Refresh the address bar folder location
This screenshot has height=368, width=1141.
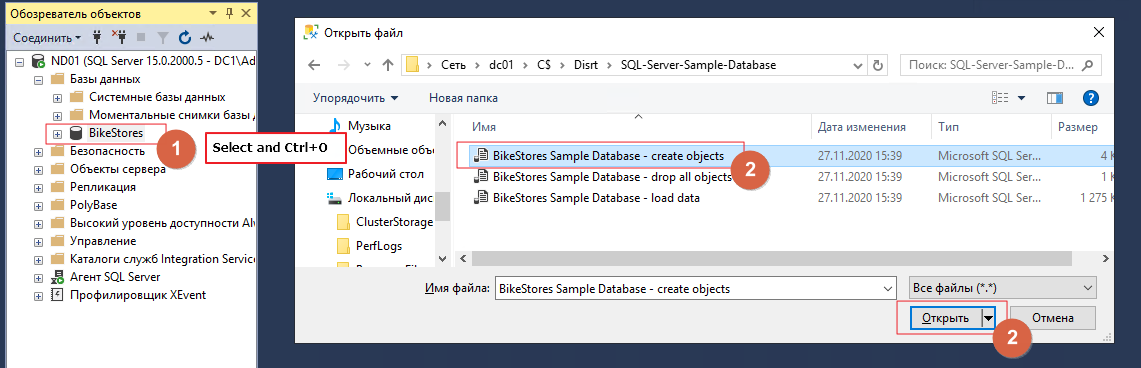pyautogui.click(x=878, y=65)
